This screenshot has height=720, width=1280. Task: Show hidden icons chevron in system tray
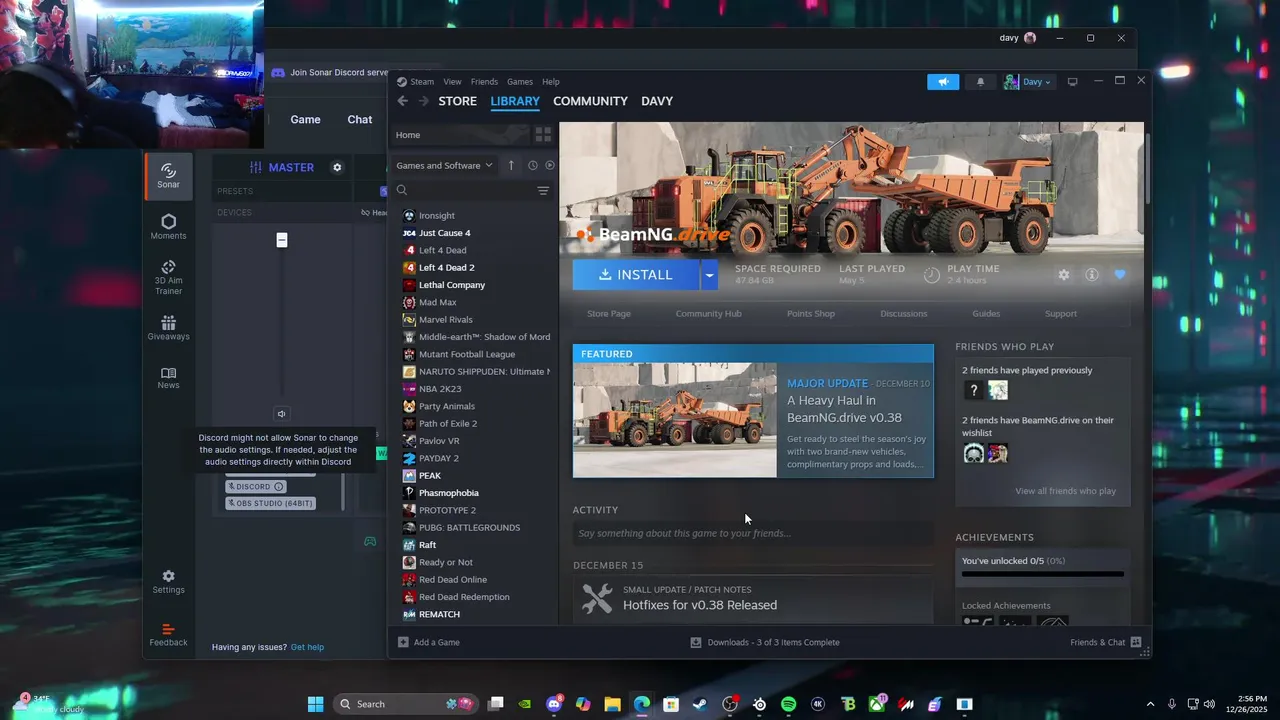click(x=1150, y=704)
